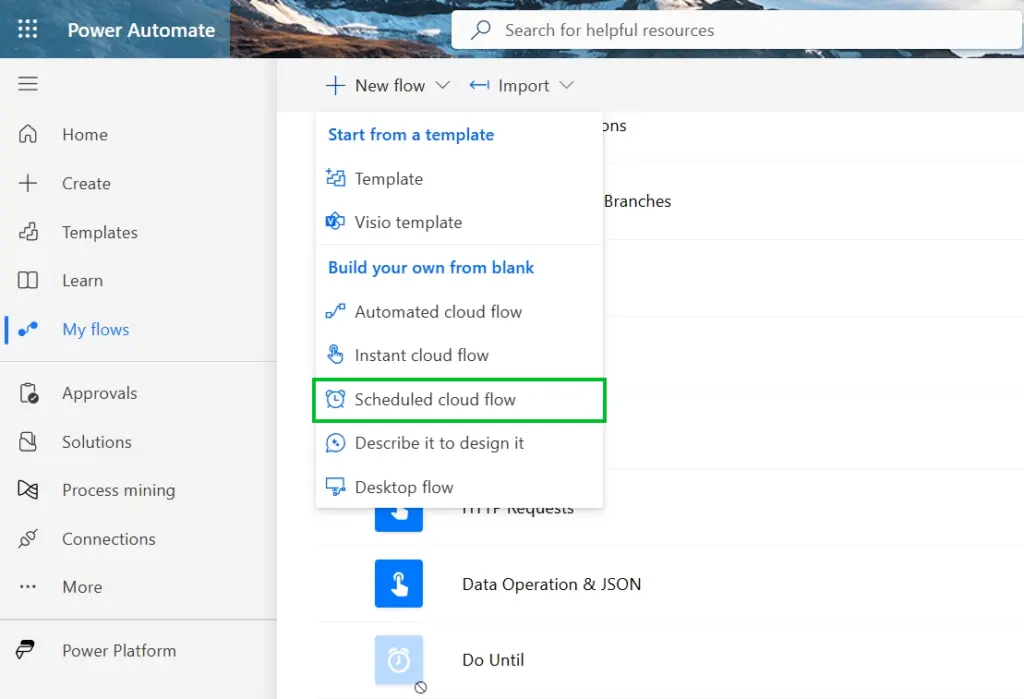
Task: Open the Do Until flow
Action: pyautogui.click(x=493, y=660)
